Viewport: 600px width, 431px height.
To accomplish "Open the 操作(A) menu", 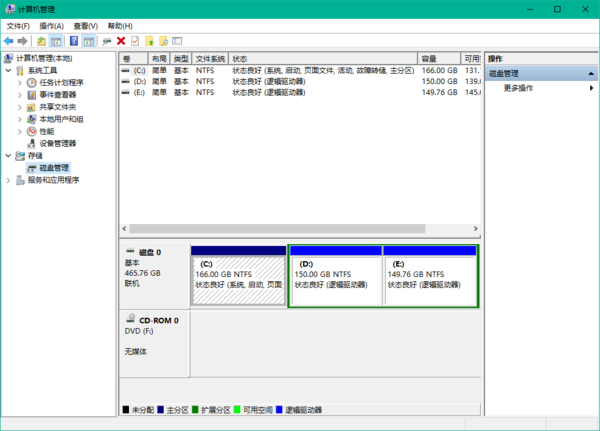I will (x=51, y=25).
